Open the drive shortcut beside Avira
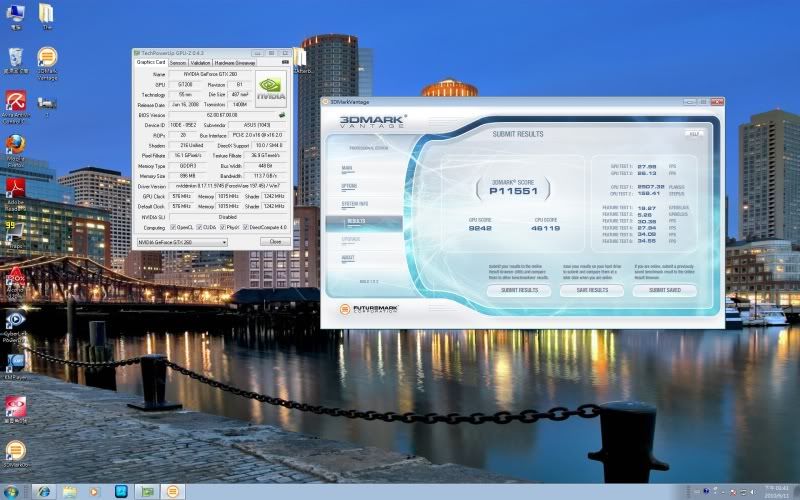Image resolution: width=800 pixels, height=500 pixels. click(46, 106)
